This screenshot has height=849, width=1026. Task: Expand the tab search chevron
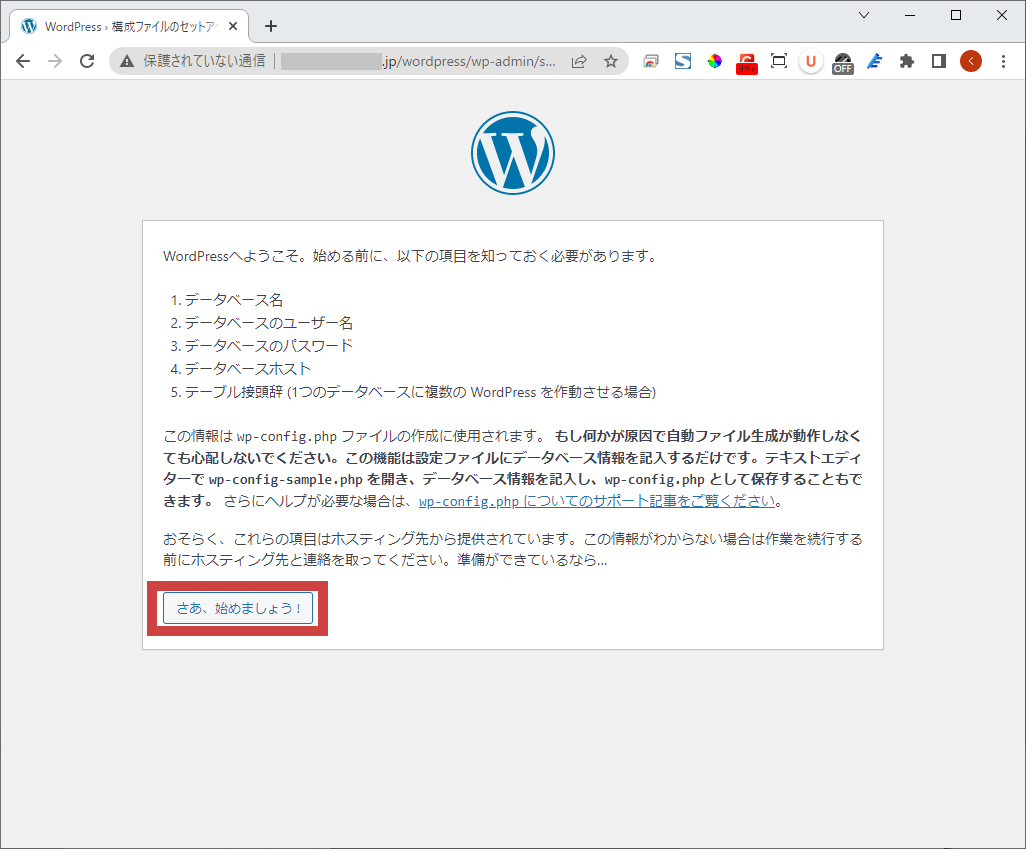864,15
